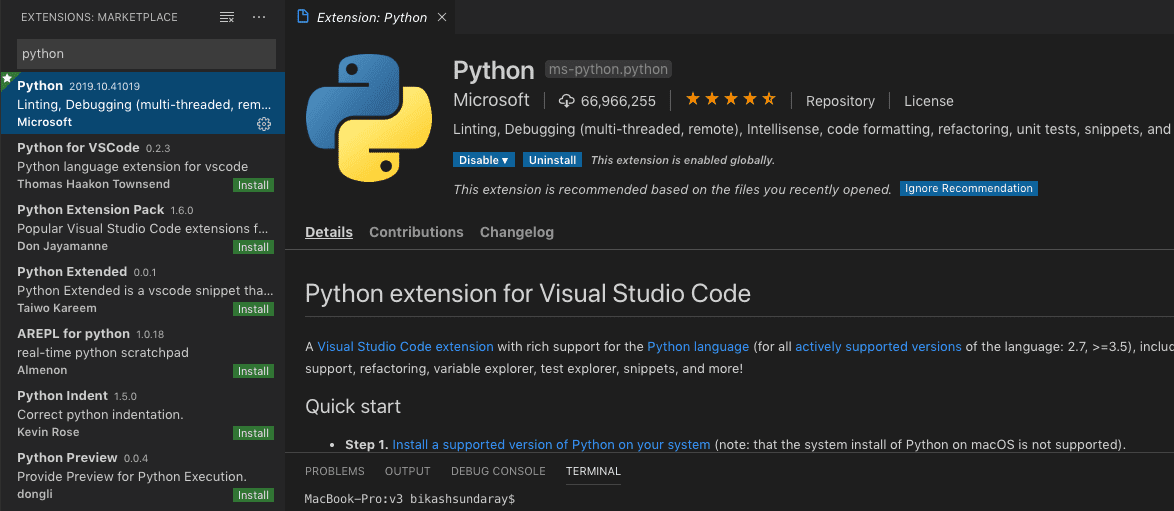1174x511 pixels.
Task: Install Python for VSCode extension
Action: [253, 185]
